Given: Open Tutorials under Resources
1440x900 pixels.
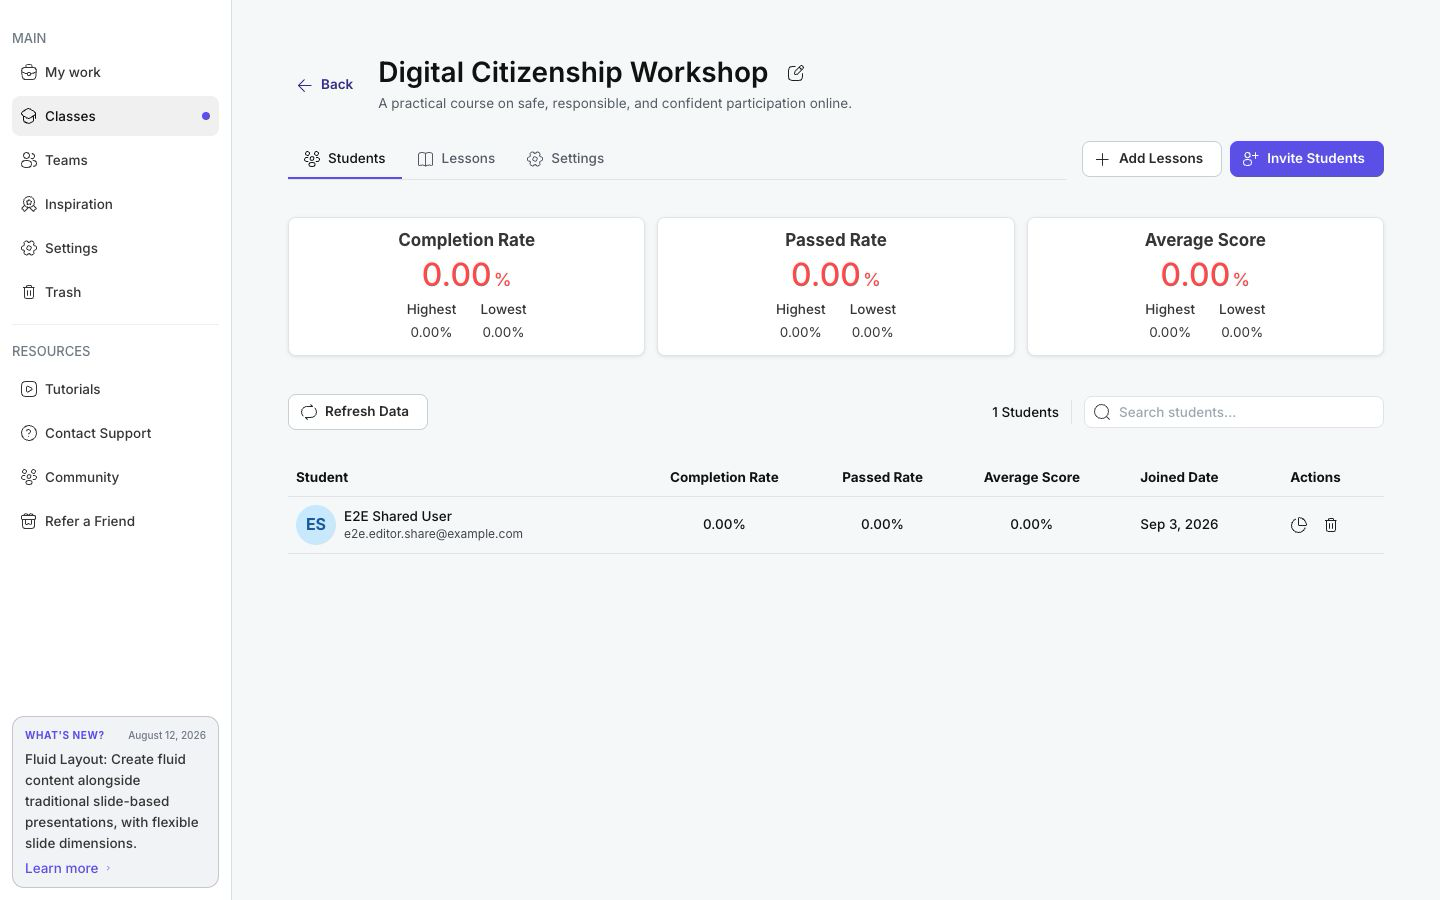Looking at the screenshot, I should (115, 389).
